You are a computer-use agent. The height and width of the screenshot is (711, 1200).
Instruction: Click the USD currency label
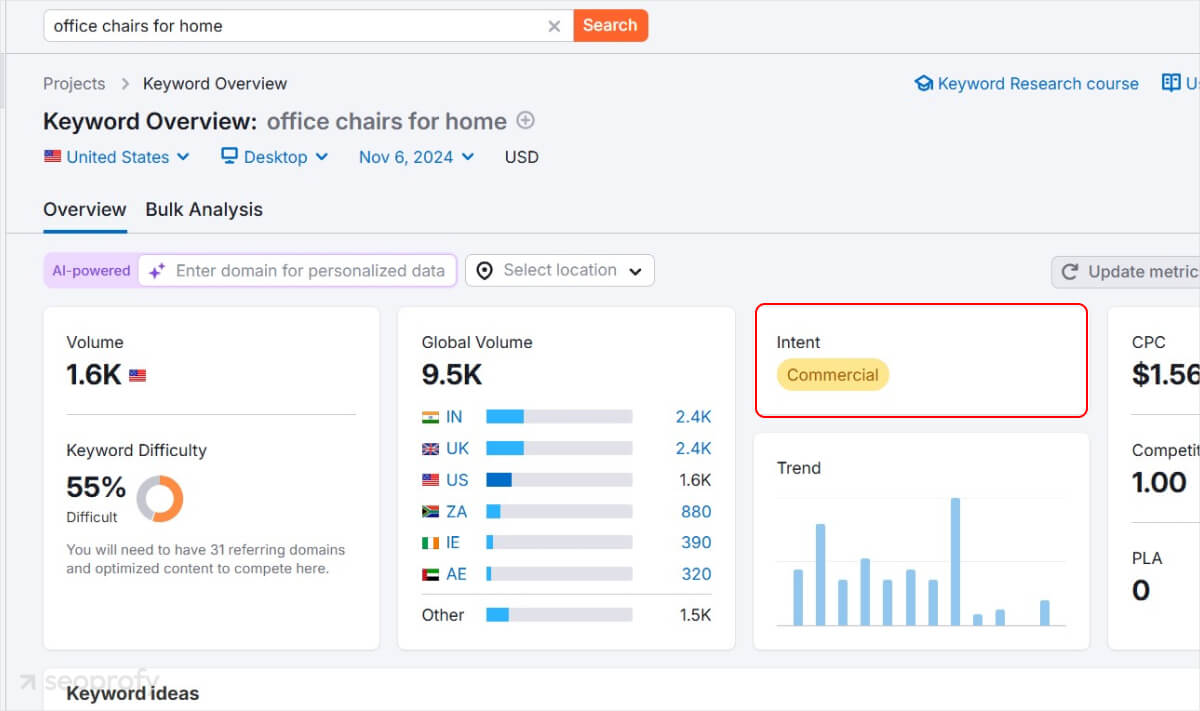[x=522, y=157]
